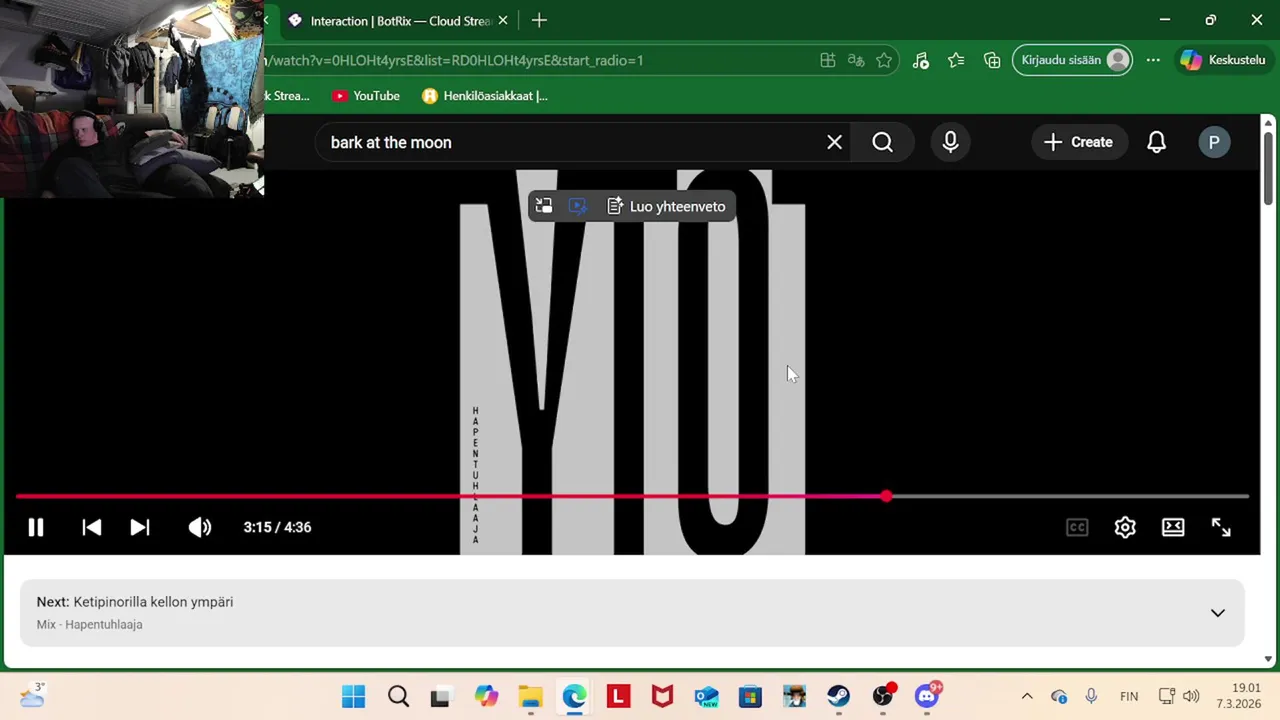Viewport: 1280px width, 720px height.
Task: Click the browser address bar URL
Action: 455,60
